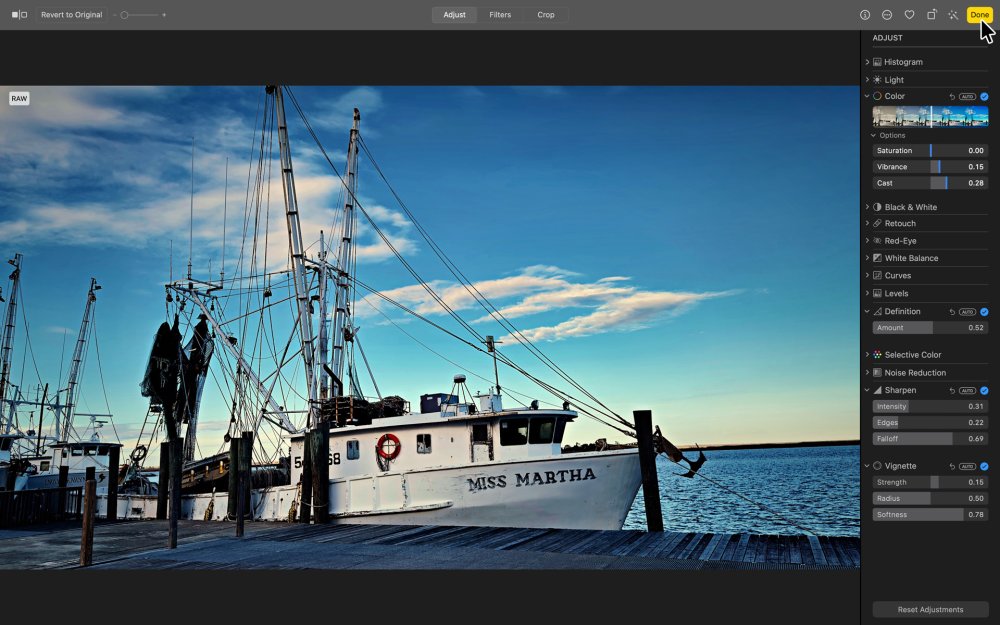The image size is (1000, 625).
Task: Expand the Light section
Action: [867, 80]
